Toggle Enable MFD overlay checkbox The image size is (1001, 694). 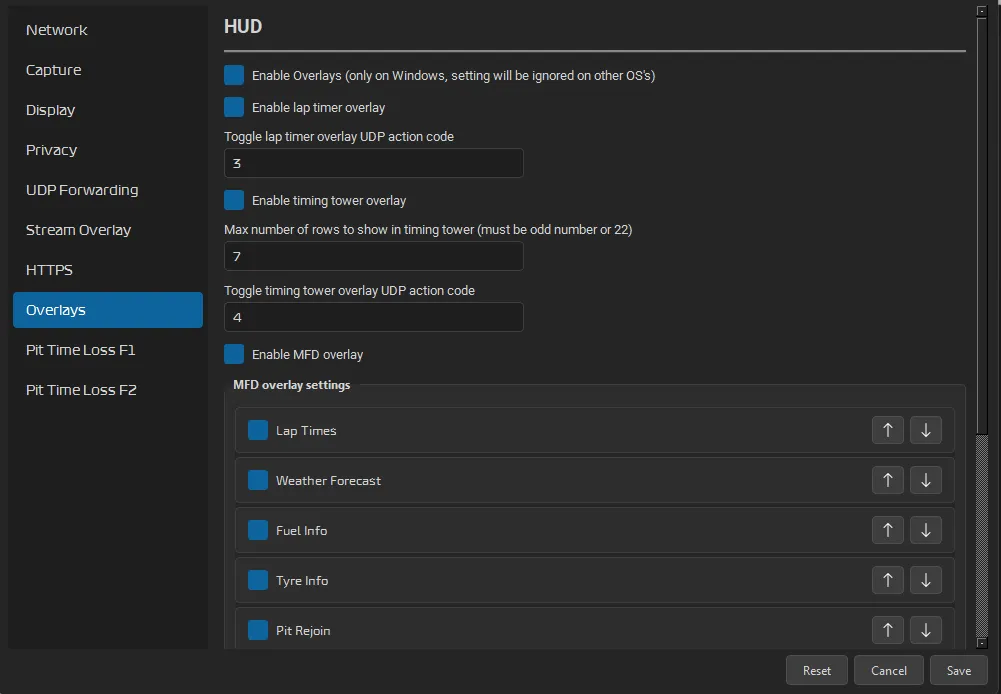234,354
